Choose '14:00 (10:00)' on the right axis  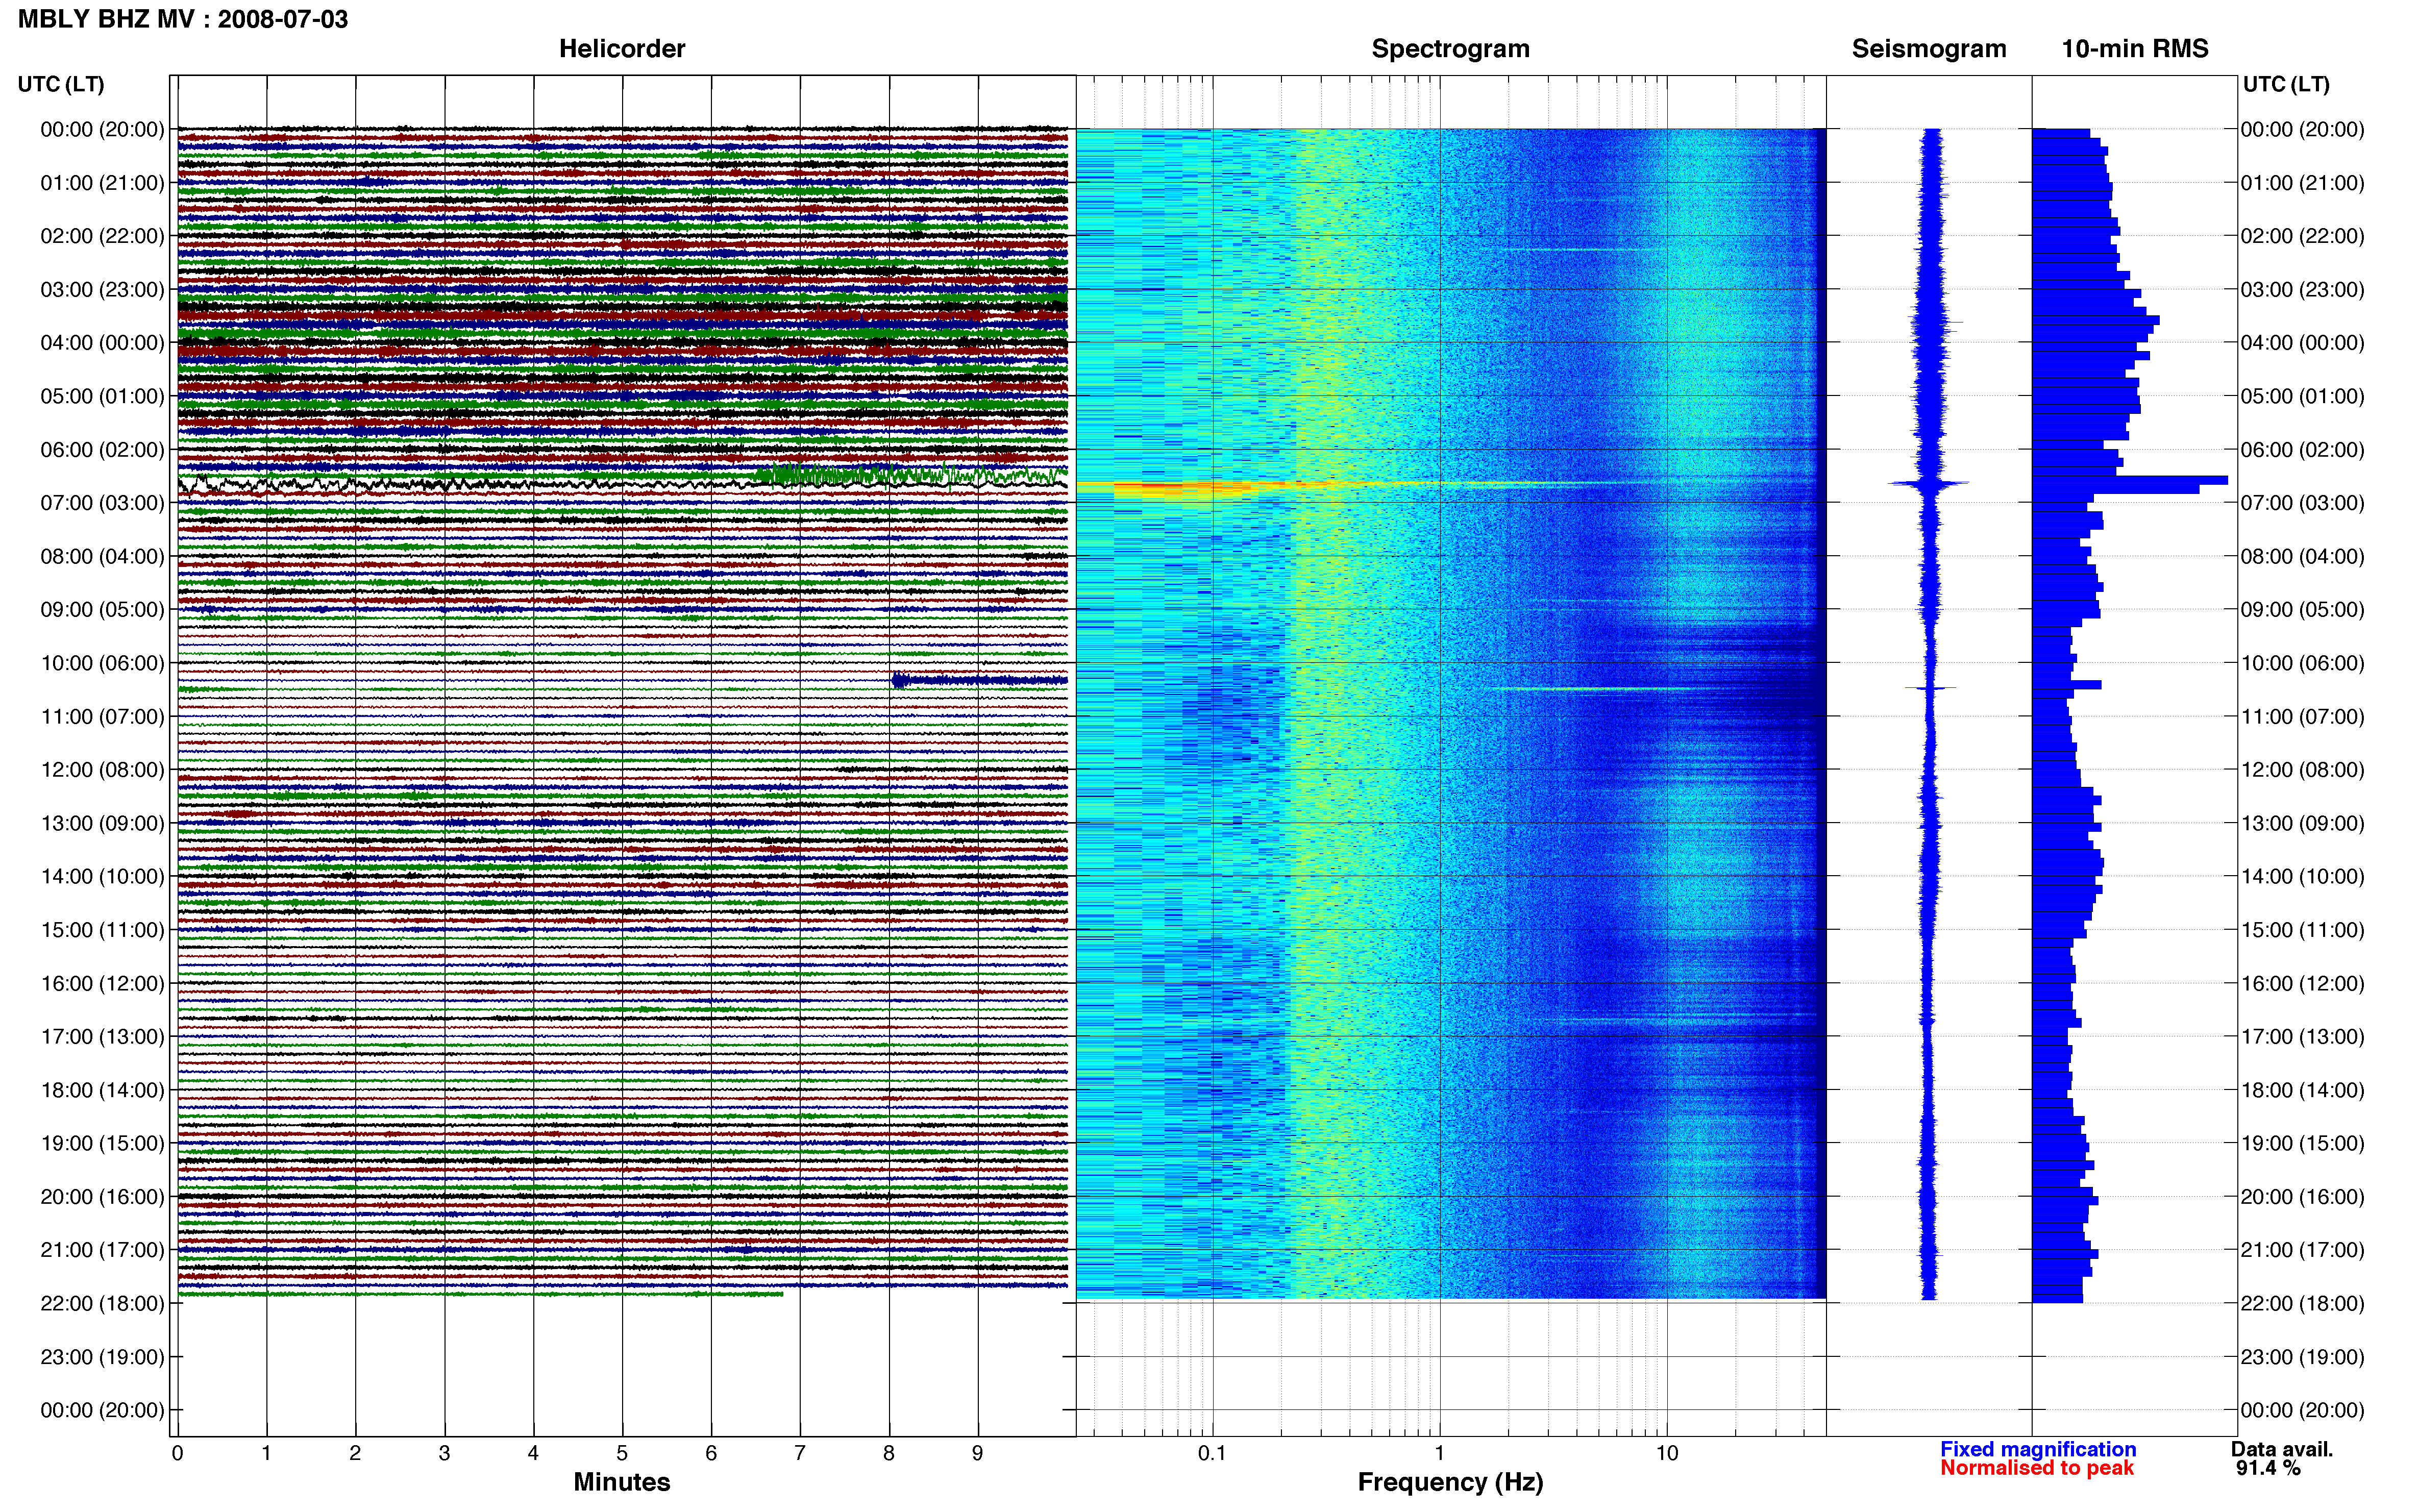[x=2302, y=877]
